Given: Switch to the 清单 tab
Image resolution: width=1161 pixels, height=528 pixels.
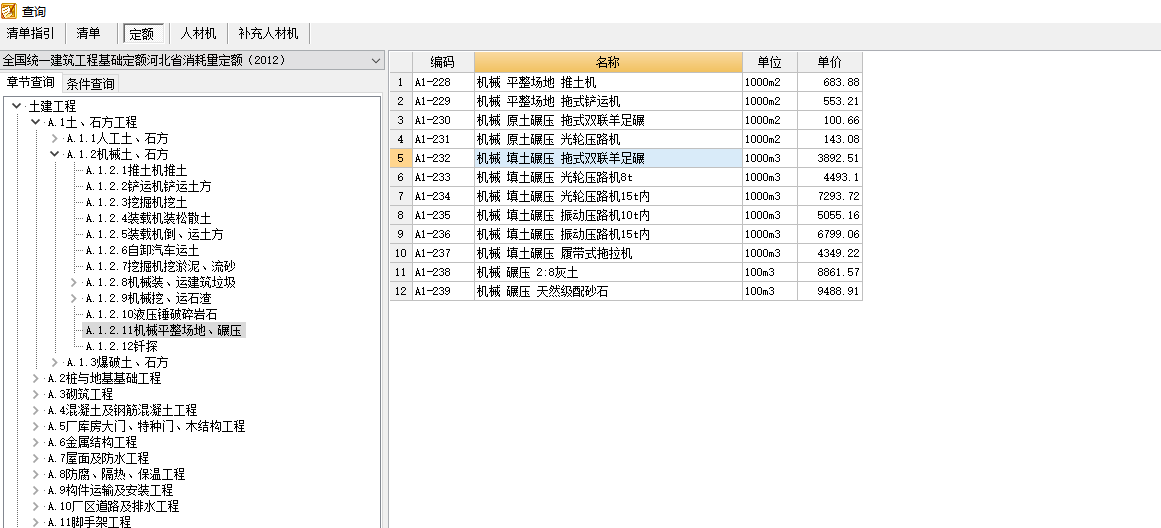Looking at the screenshot, I should coord(88,33).
